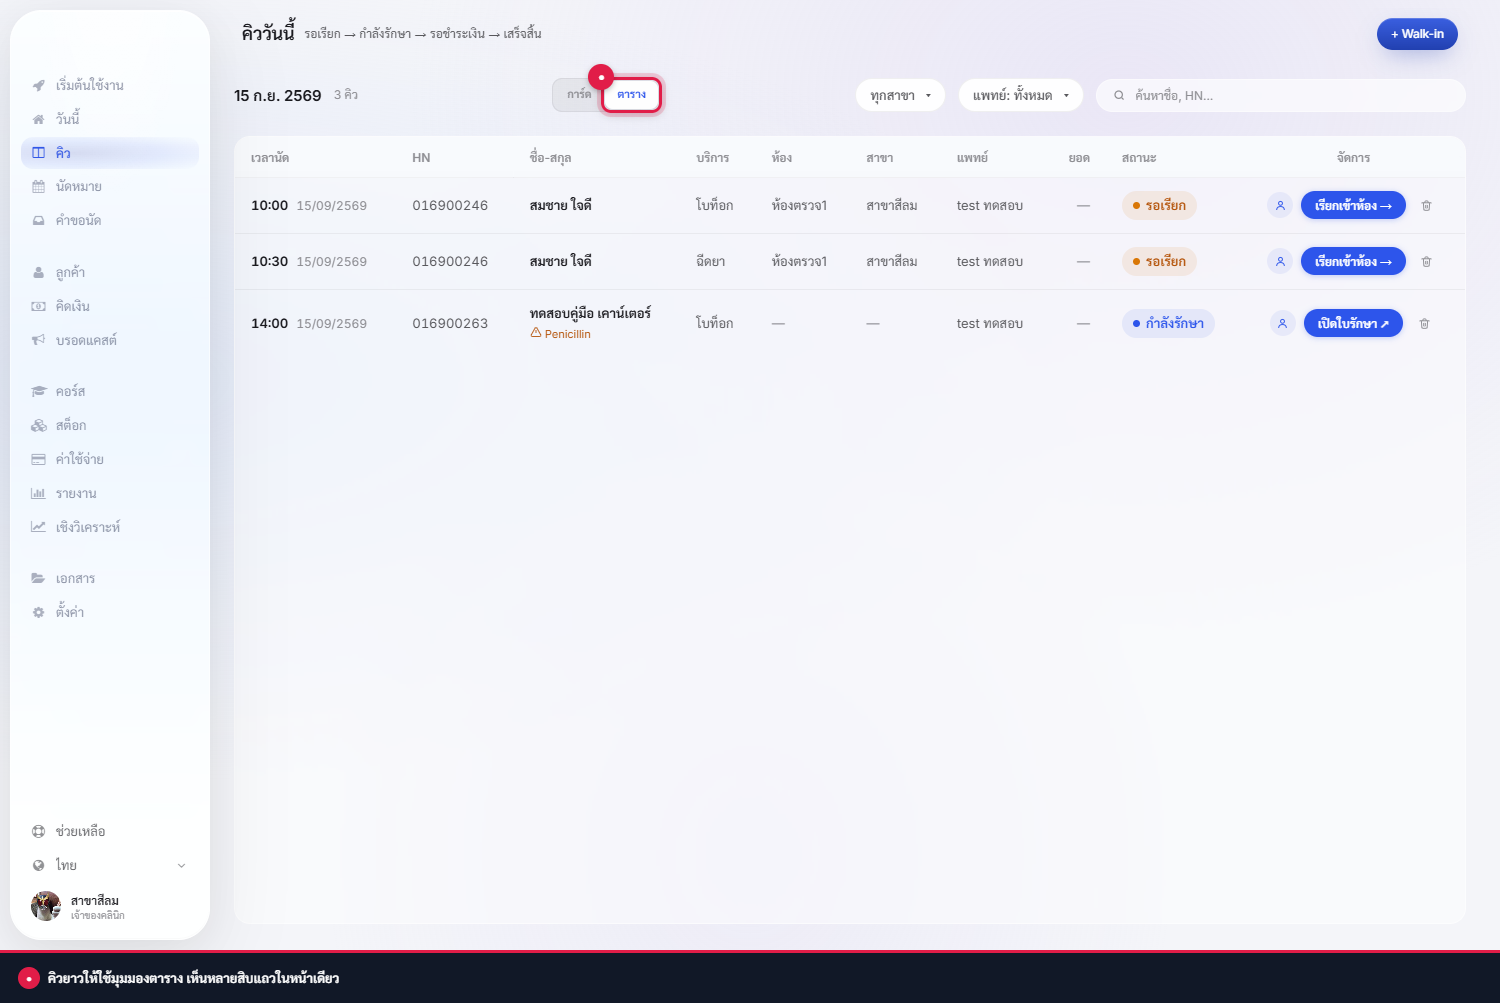The height and width of the screenshot is (1003, 1500).
Task: Expand the ไทย language selector
Action: (110, 865)
